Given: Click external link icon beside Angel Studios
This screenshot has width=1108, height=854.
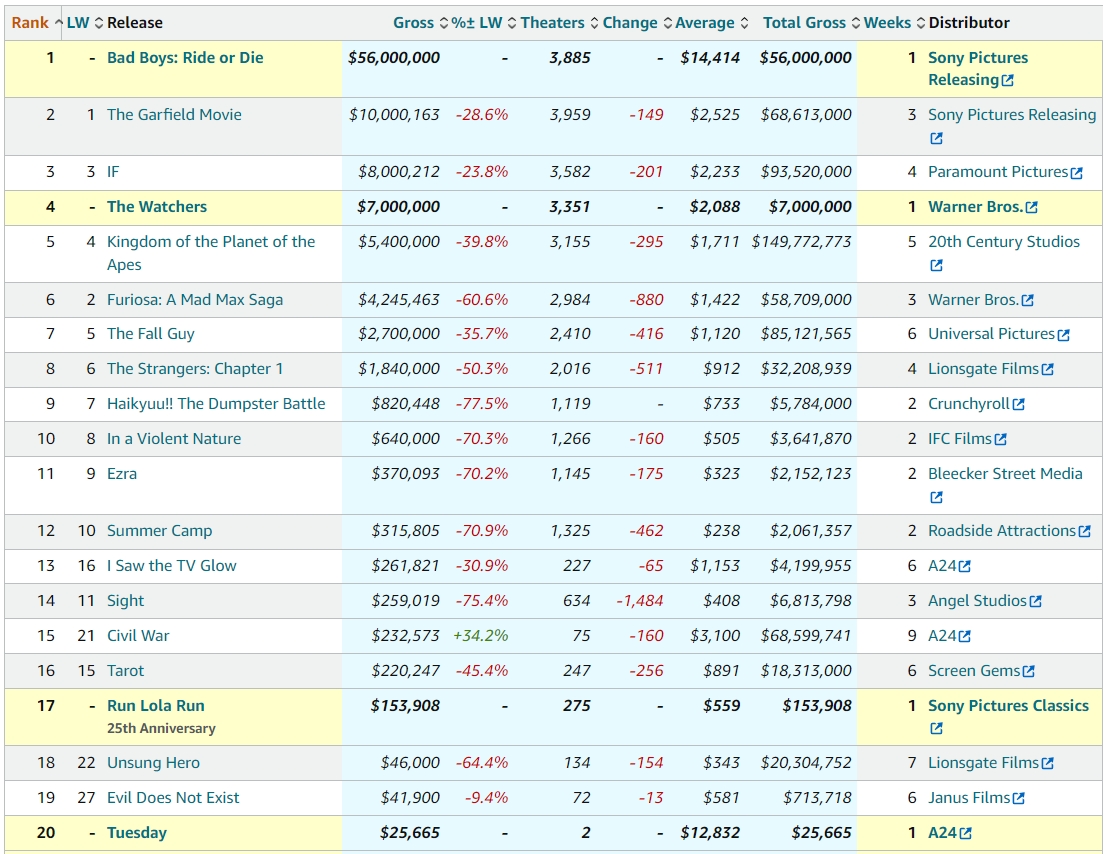Looking at the screenshot, I should point(1035,602).
